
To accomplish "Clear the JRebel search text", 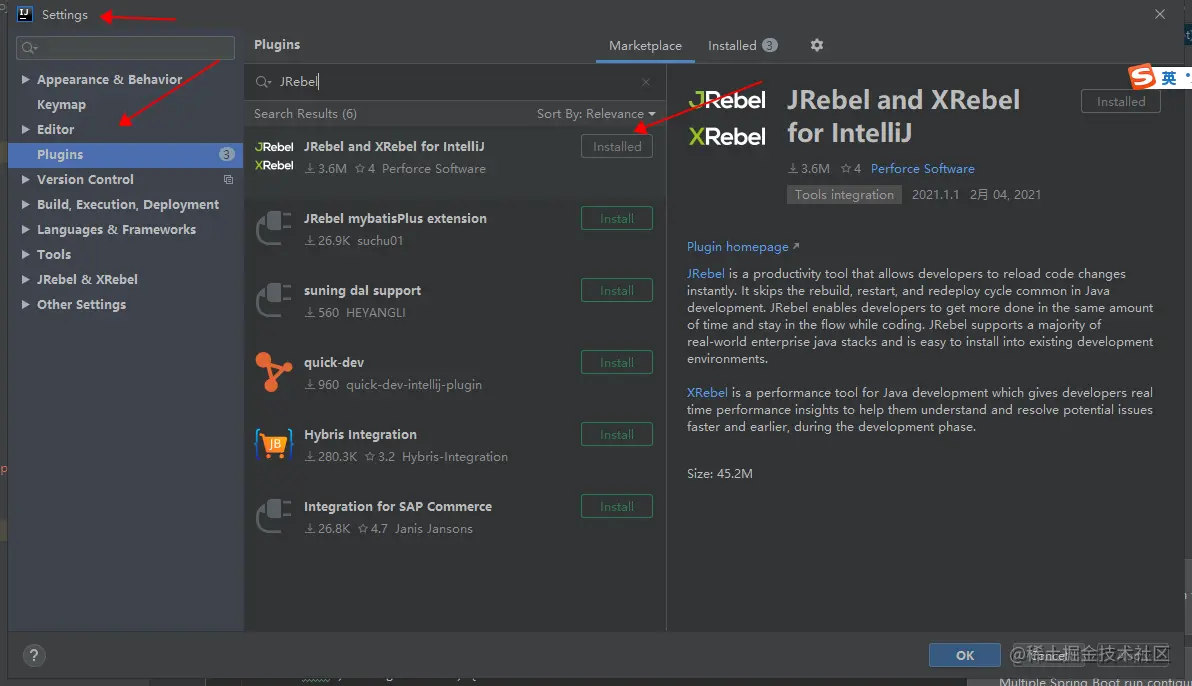I will [646, 82].
